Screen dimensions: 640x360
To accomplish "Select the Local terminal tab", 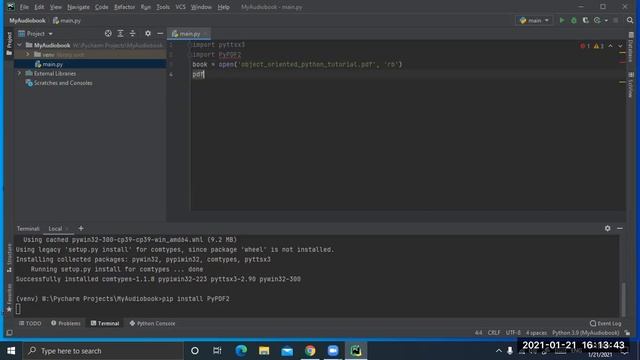I will pyautogui.click(x=55, y=229).
